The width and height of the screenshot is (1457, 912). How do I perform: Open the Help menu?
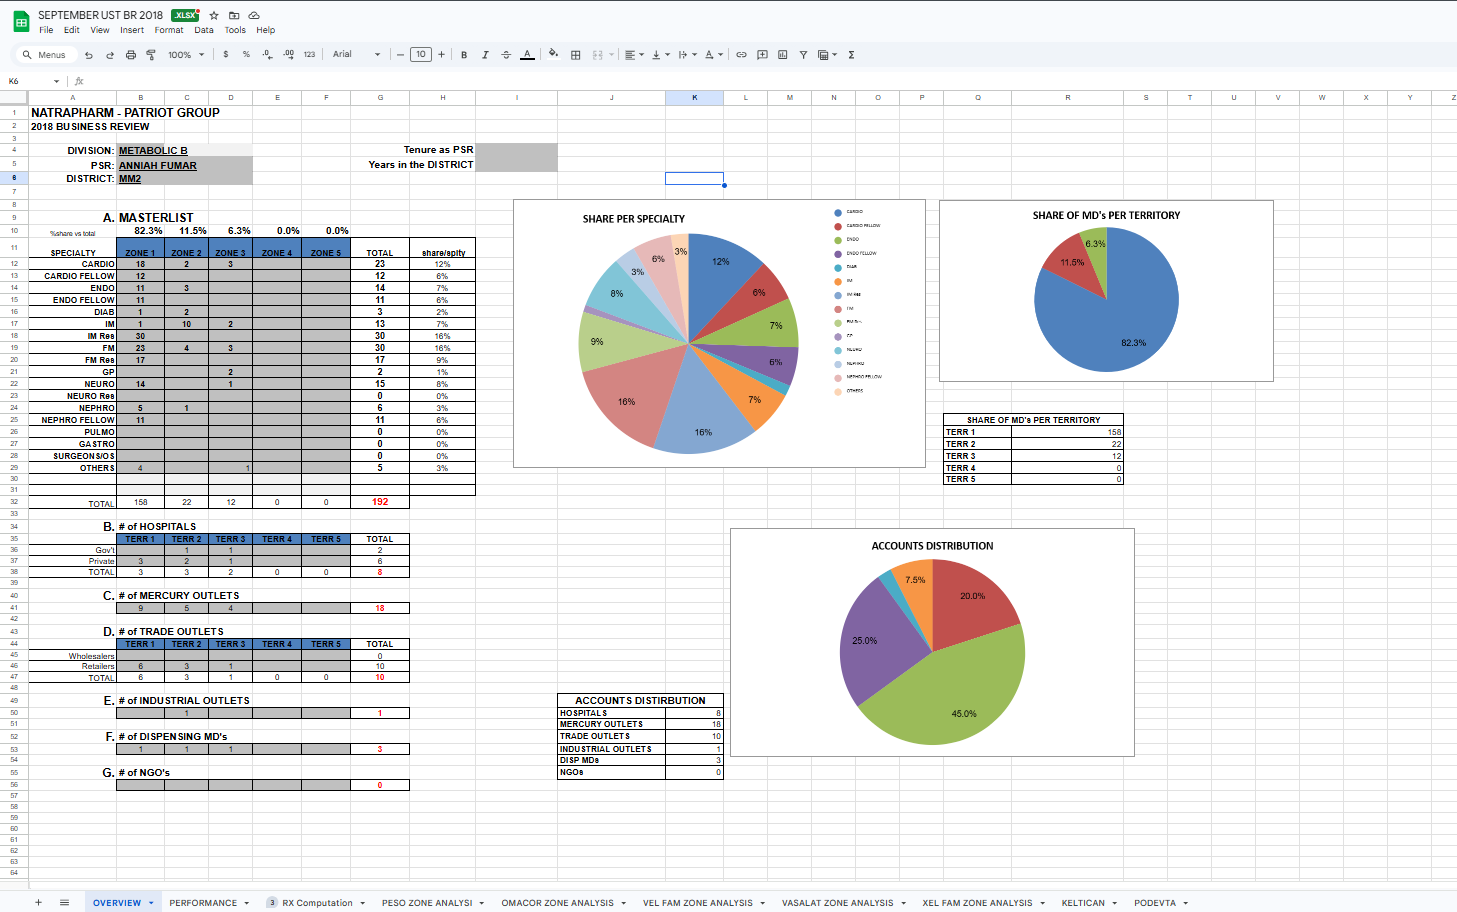click(x=265, y=30)
